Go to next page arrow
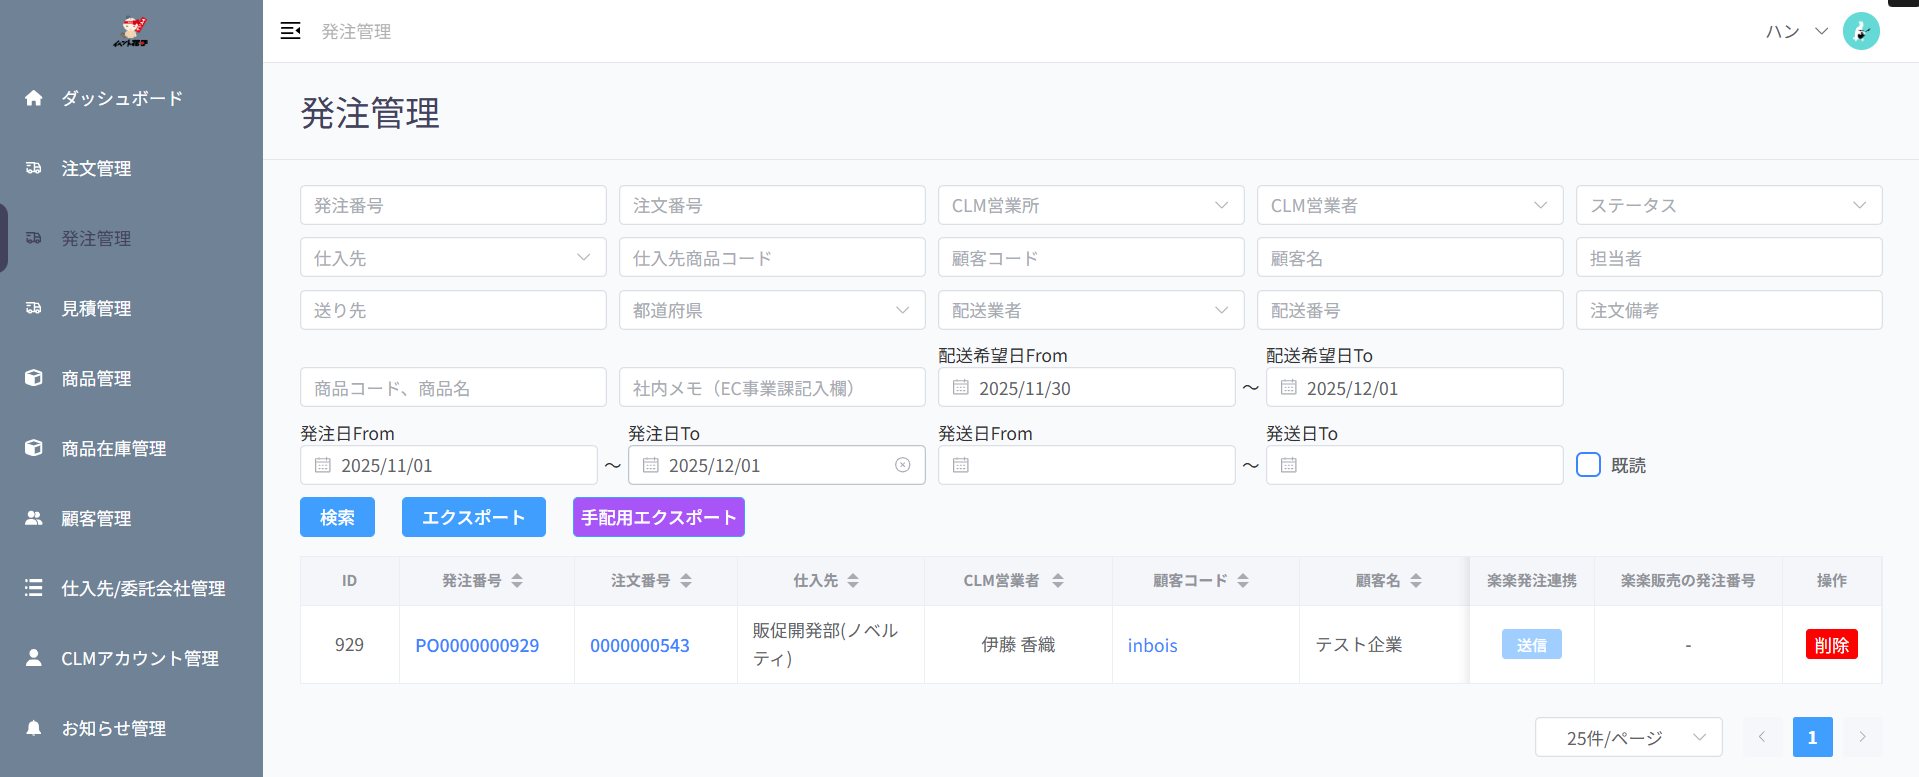The image size is (1919, 777). pyautogui.click(x=1862, y=737)
